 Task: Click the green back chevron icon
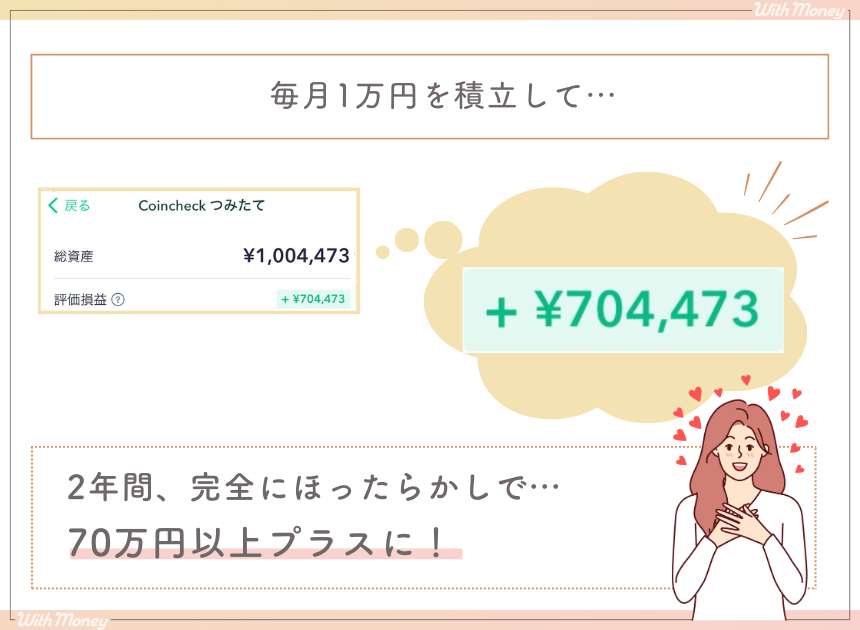coord(53,206)
